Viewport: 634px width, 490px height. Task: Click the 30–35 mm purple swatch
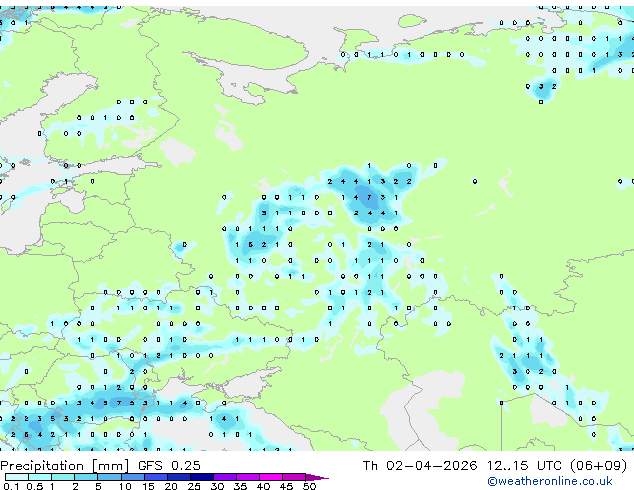(224, 477)
